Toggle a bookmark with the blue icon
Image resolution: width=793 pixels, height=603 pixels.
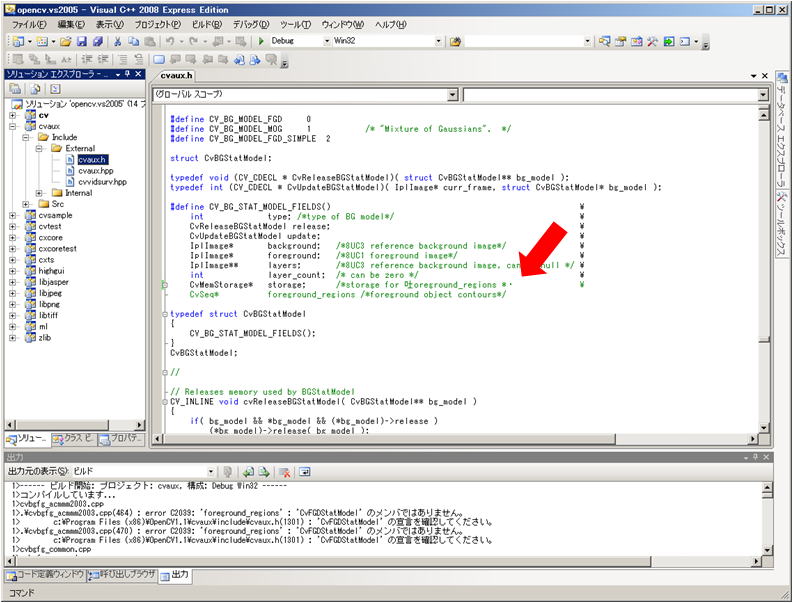(x=159, y=60)
